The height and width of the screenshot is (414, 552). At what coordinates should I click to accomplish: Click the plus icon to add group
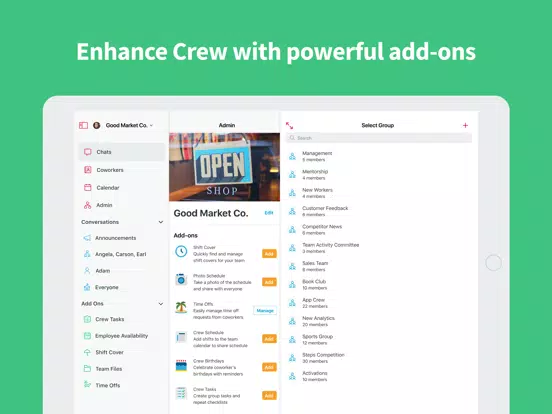point(465,125)
